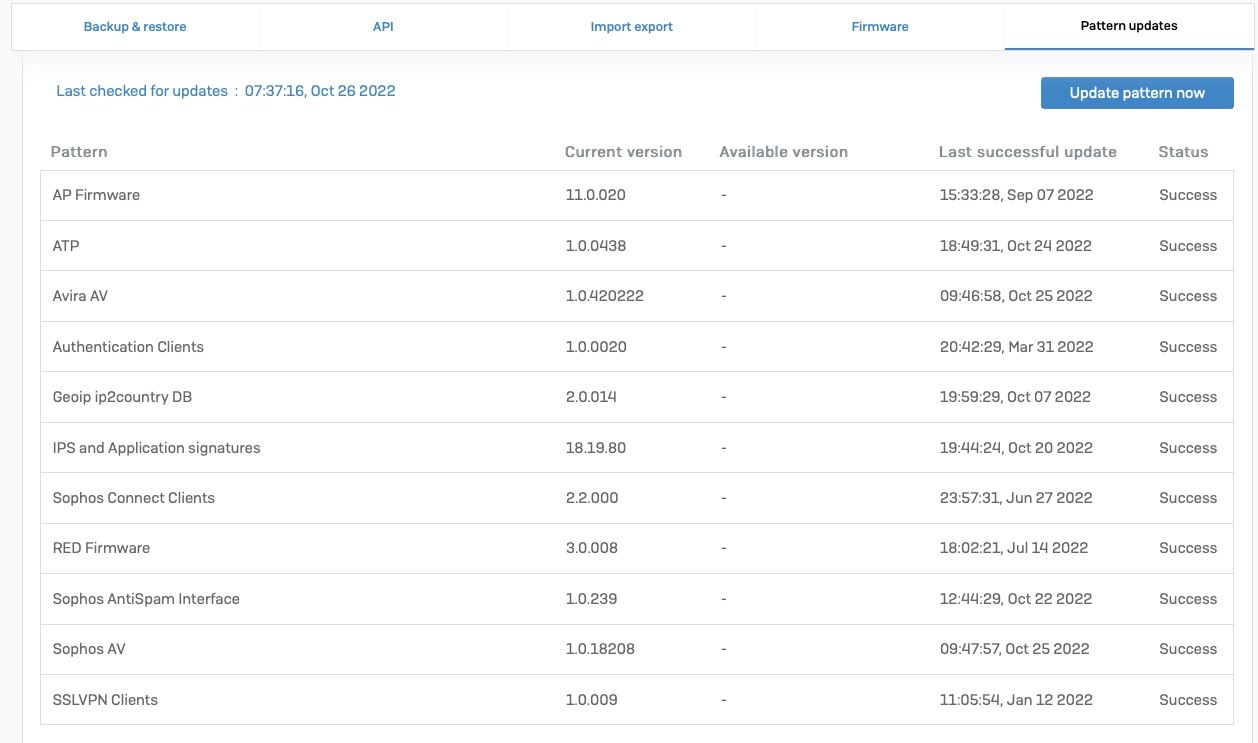Image resolution: width=1258 pixels, height=743 pixels.
Task: Select the Avira AV pattern name
Action: click(x=80, y=296)
